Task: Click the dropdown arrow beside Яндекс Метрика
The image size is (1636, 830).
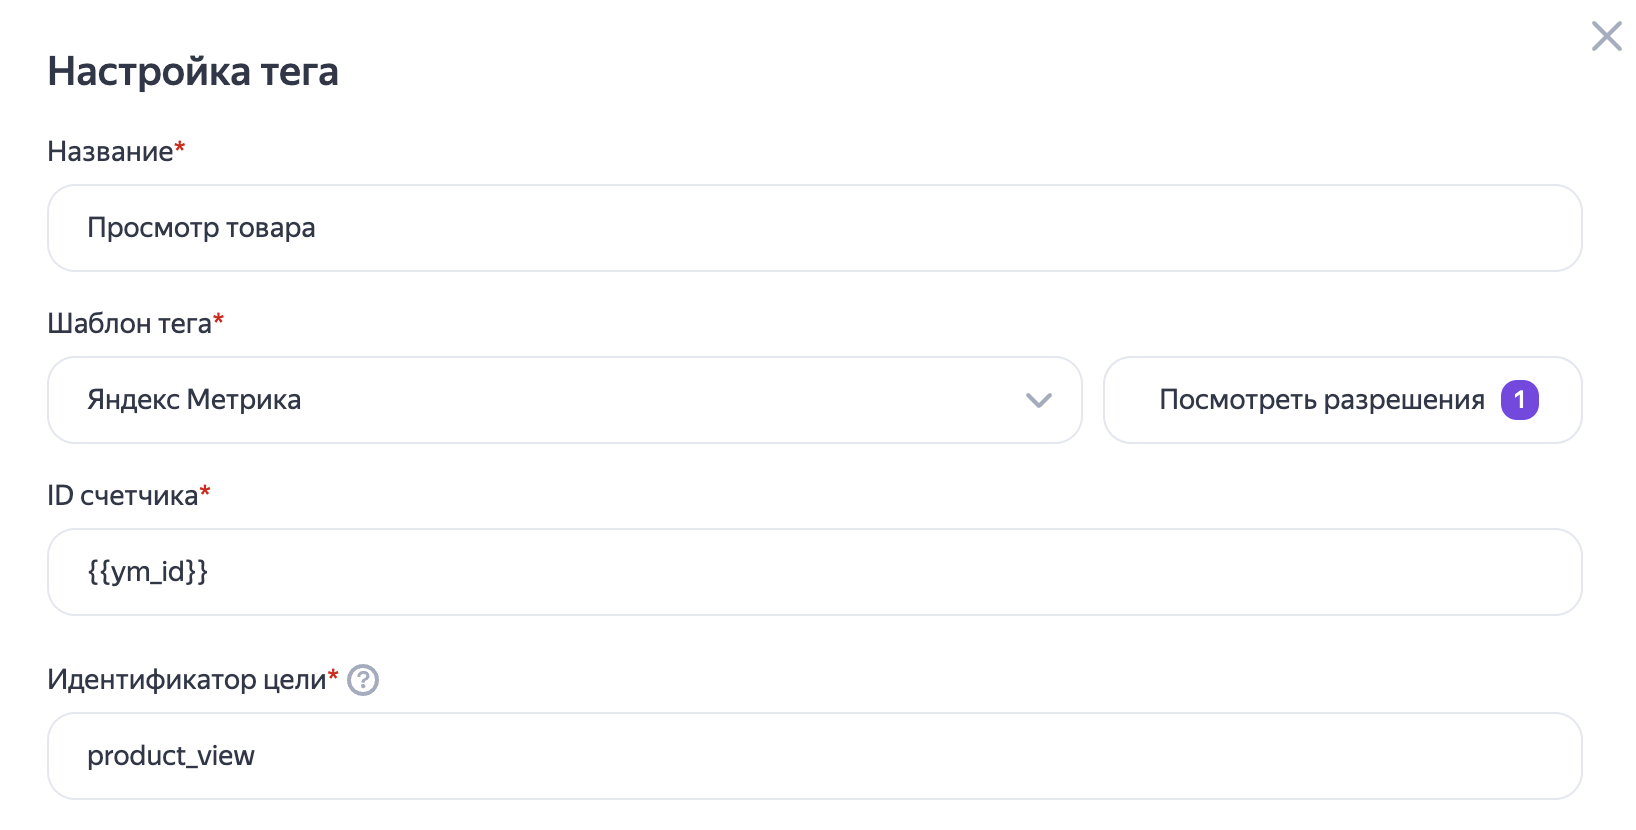Action: pyautogui.click(x=1040, y=400)
